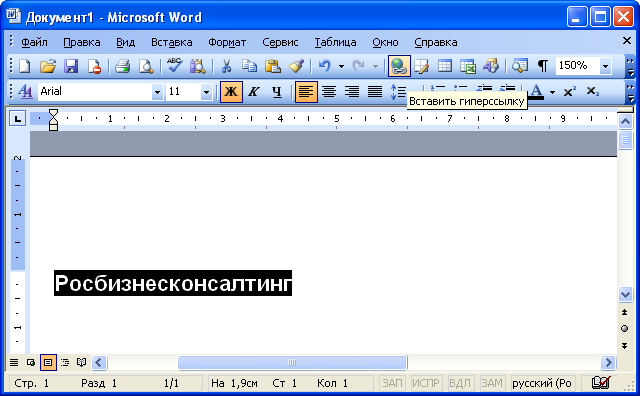This screenshot has height=396, width=640.
Task: Run spelling and grammar check
Action: [174, 66]
